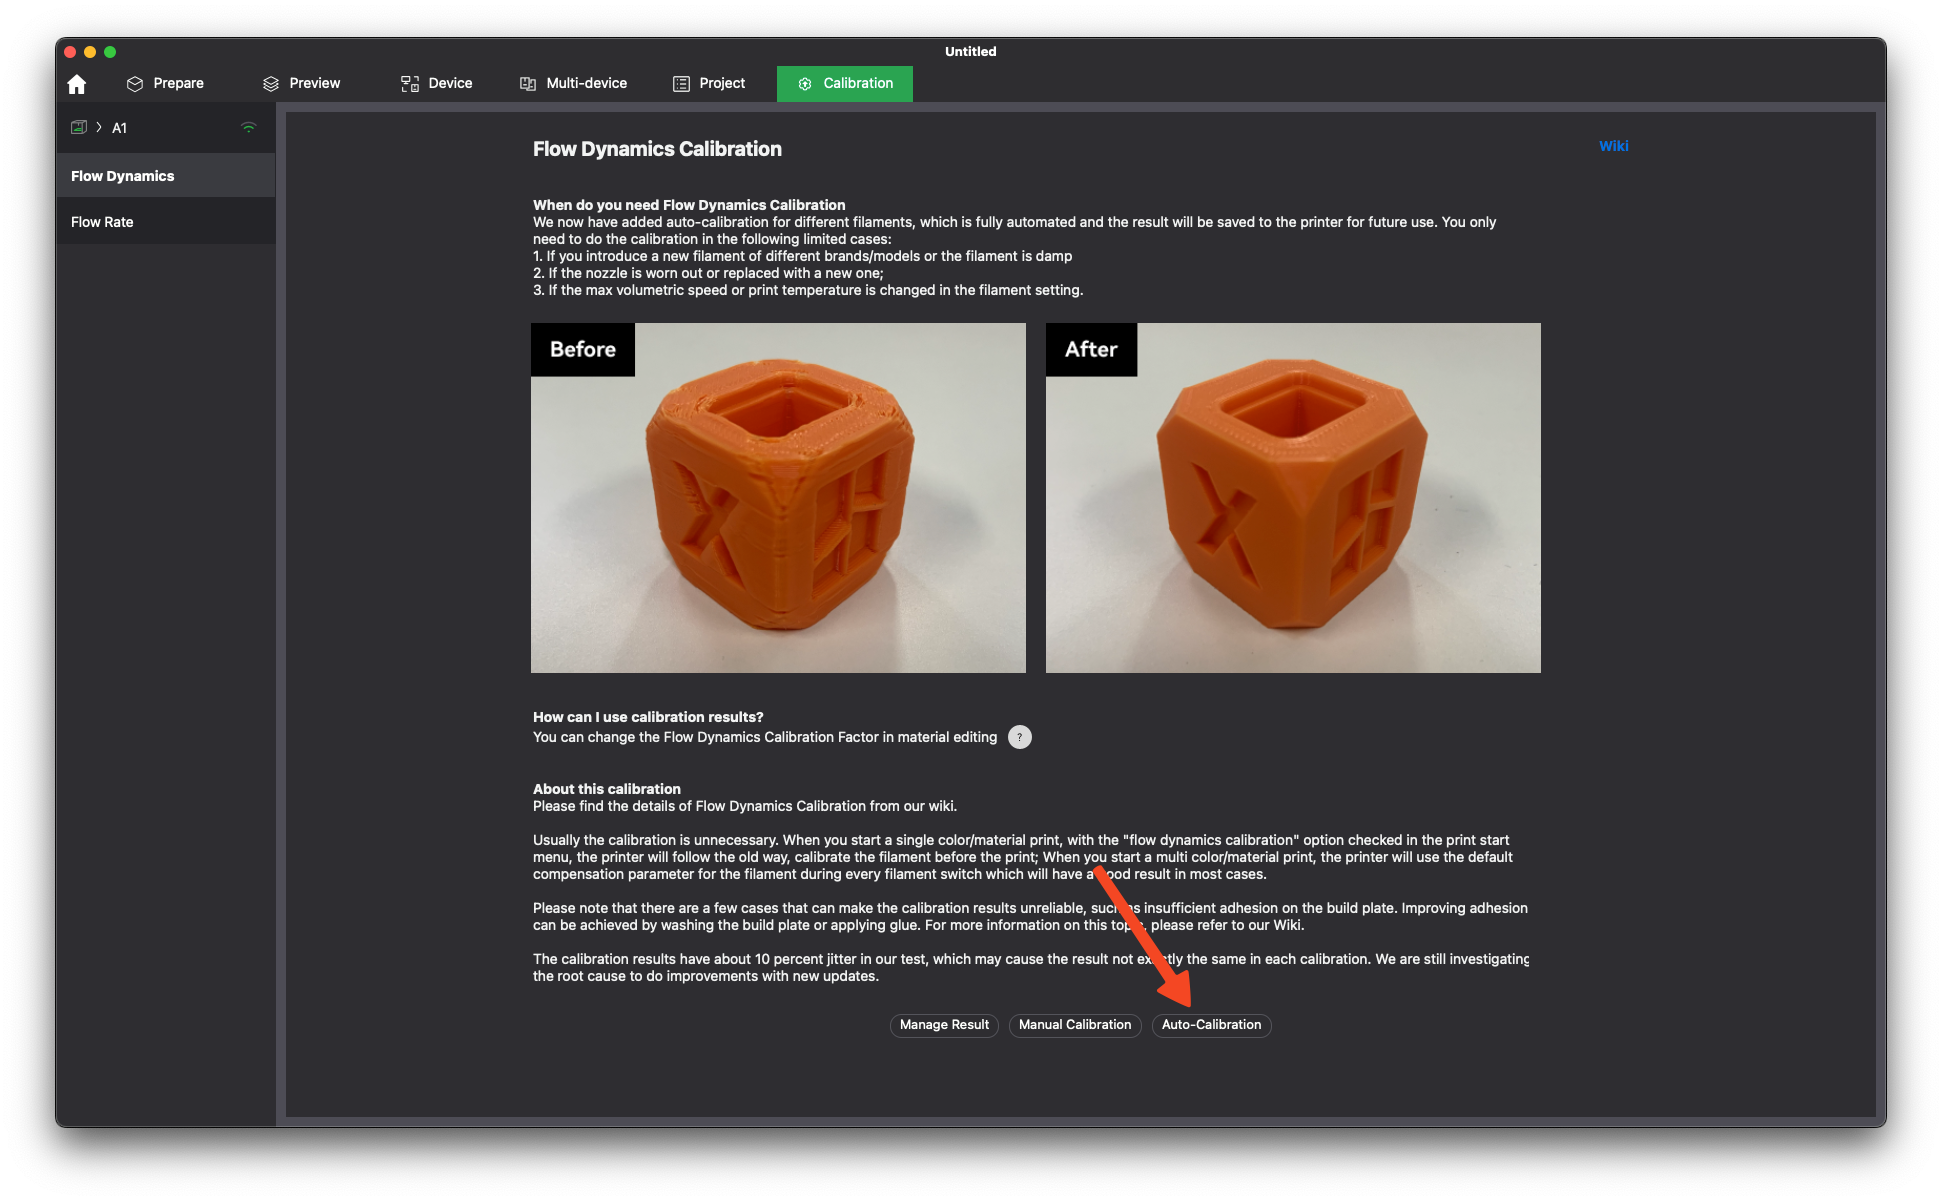Click the After calibration cube image

[1293, 498]
